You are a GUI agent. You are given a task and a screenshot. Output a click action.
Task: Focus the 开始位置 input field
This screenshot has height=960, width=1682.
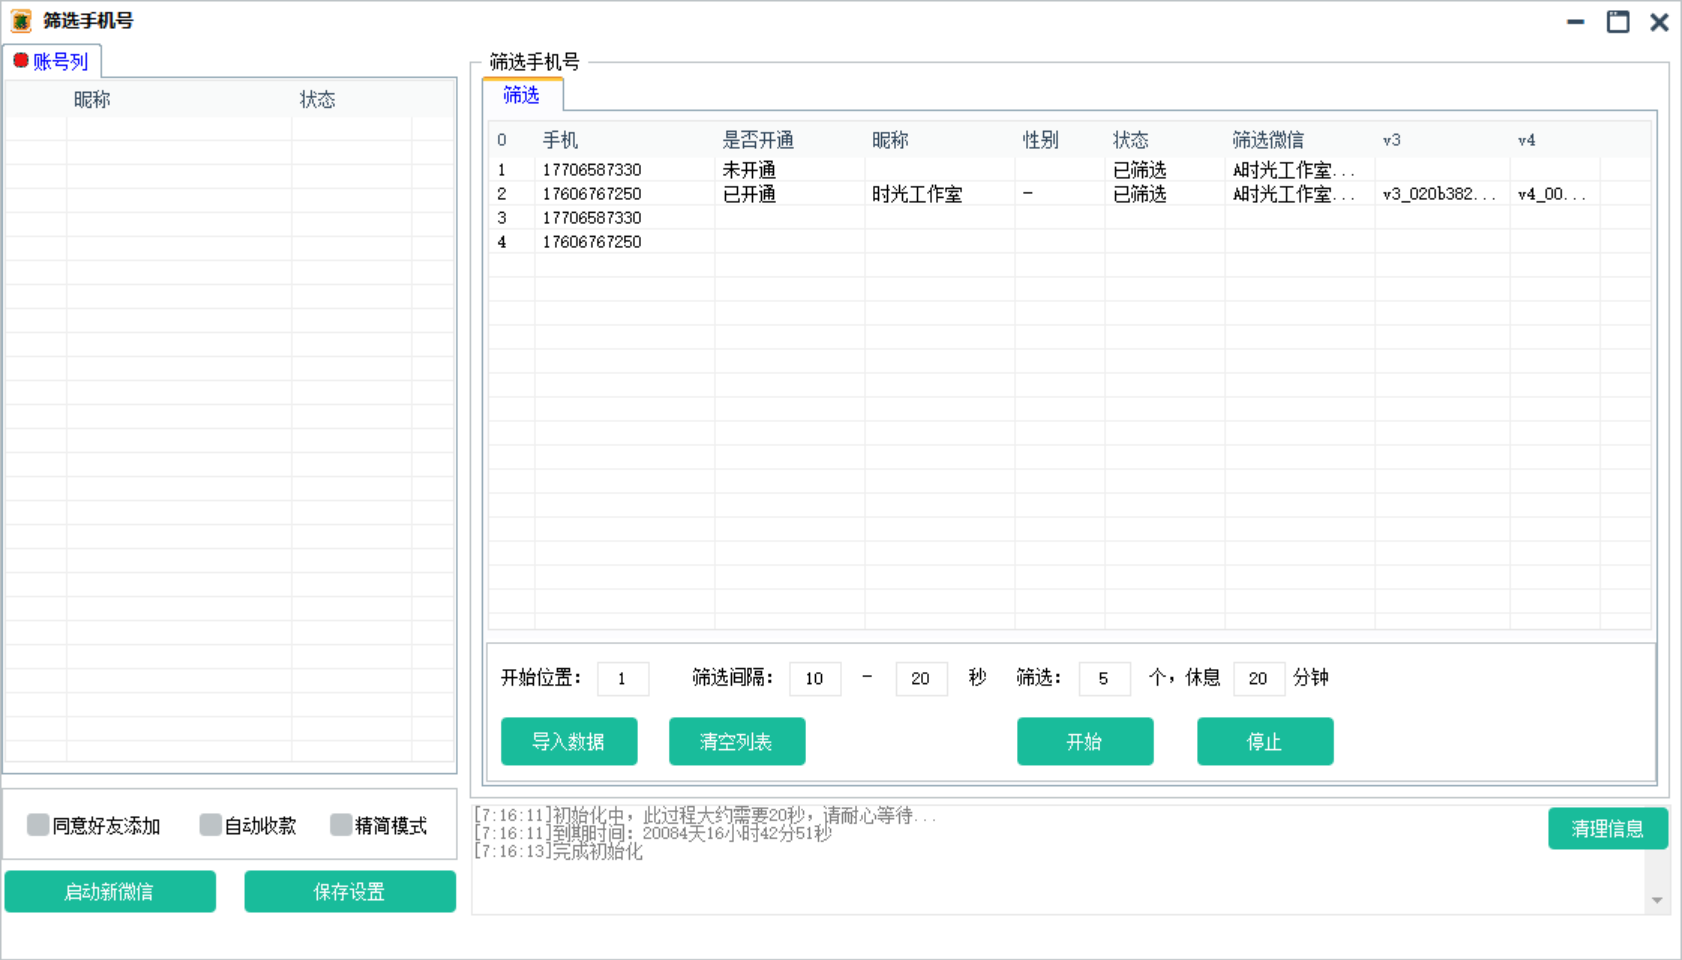(622, 679)
